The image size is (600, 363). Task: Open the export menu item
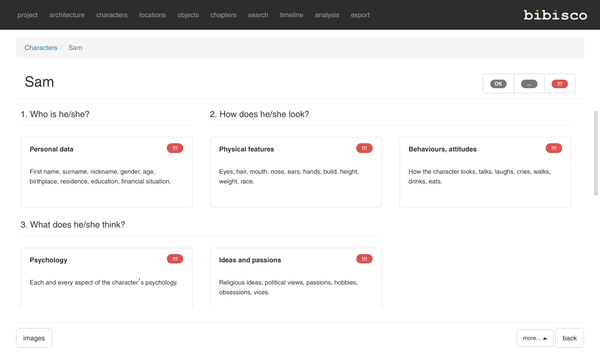click(x=360, y=15)
